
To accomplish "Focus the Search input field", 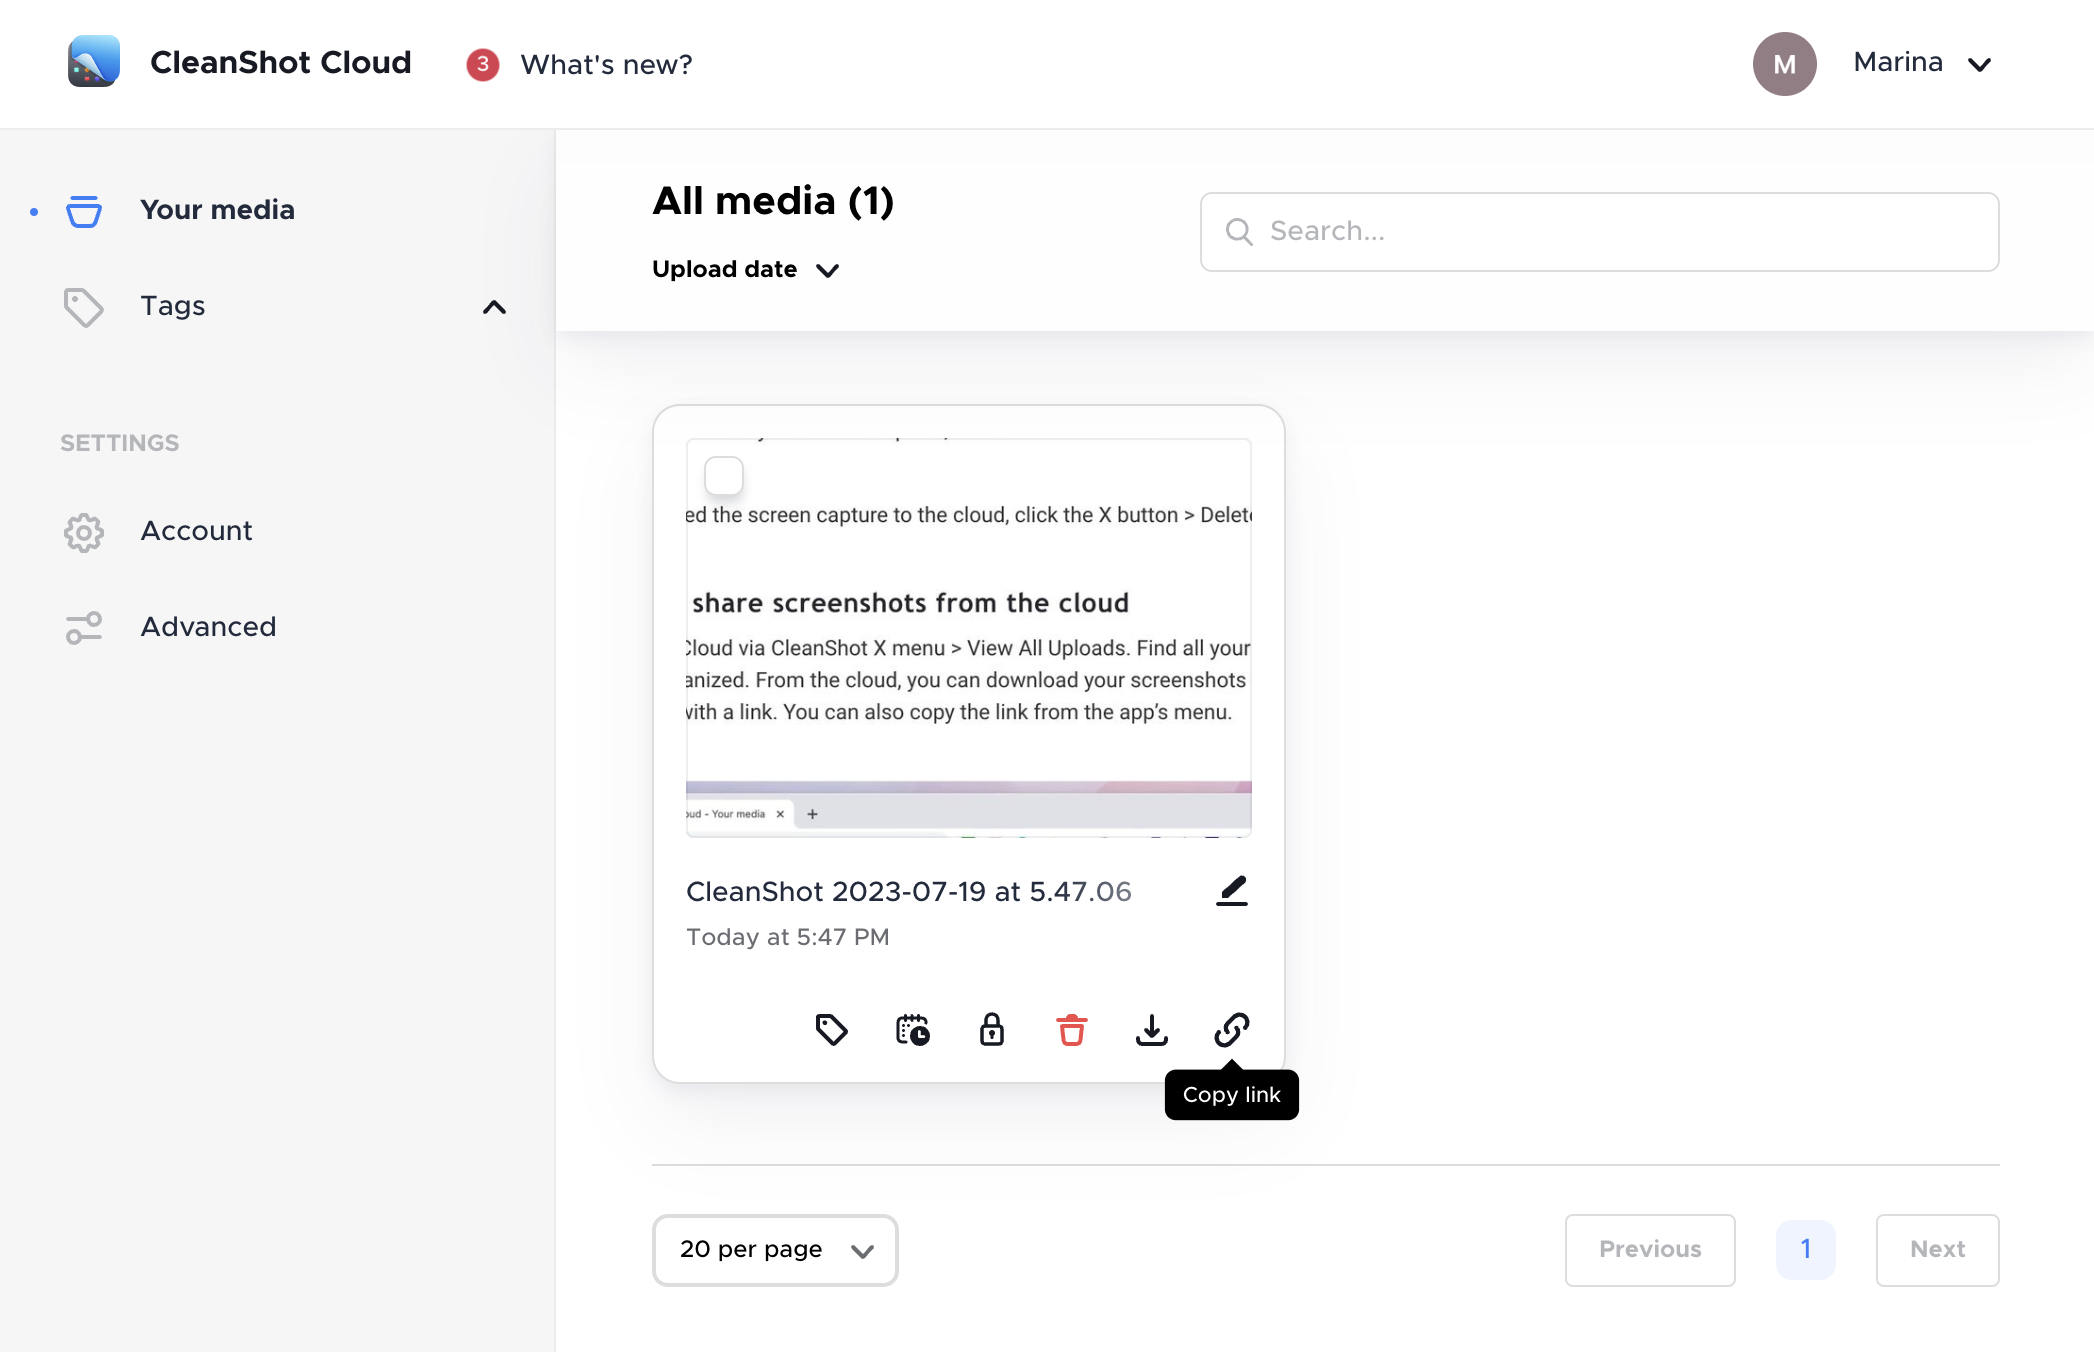I will tap(1599, 232).
